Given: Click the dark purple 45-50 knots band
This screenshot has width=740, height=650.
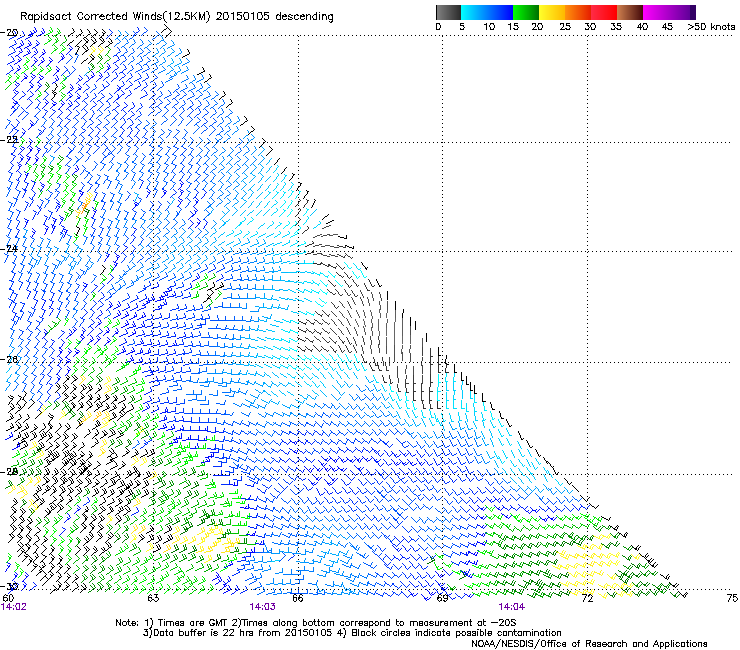Looking at the screenshot, I should (682, 12).
